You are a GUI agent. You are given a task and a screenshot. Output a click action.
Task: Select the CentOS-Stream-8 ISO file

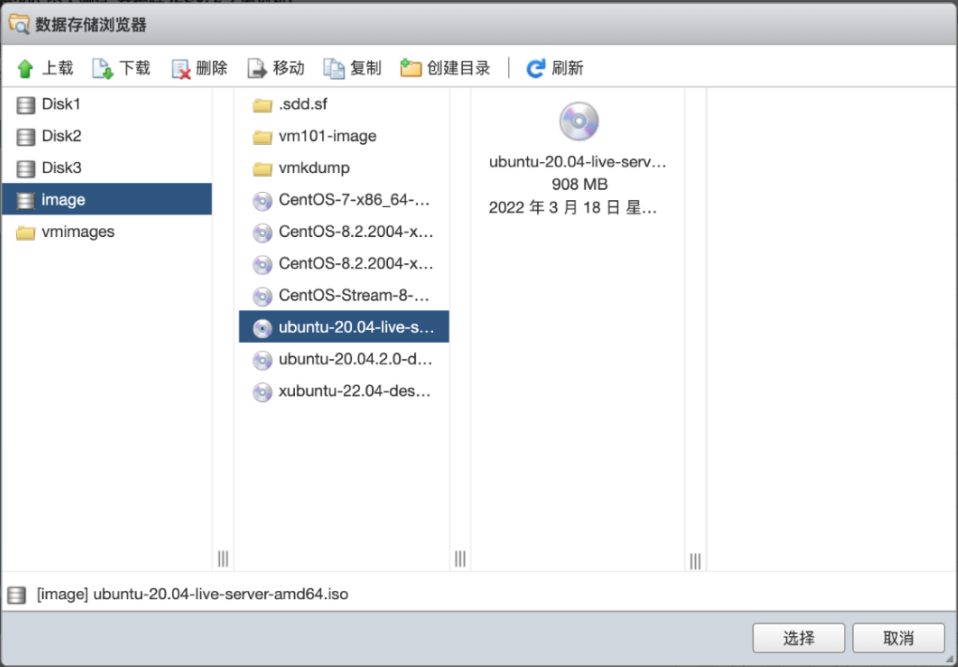(x=353, y=296)
